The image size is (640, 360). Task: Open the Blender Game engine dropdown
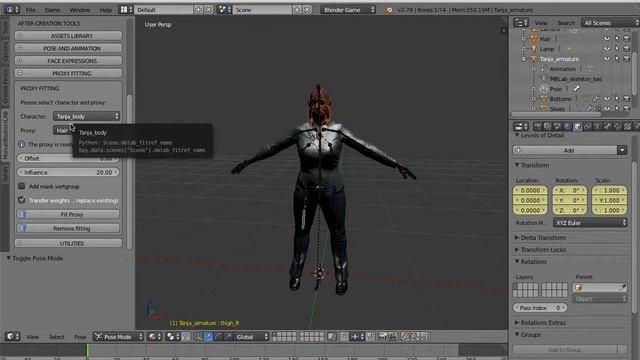point(348,9)
